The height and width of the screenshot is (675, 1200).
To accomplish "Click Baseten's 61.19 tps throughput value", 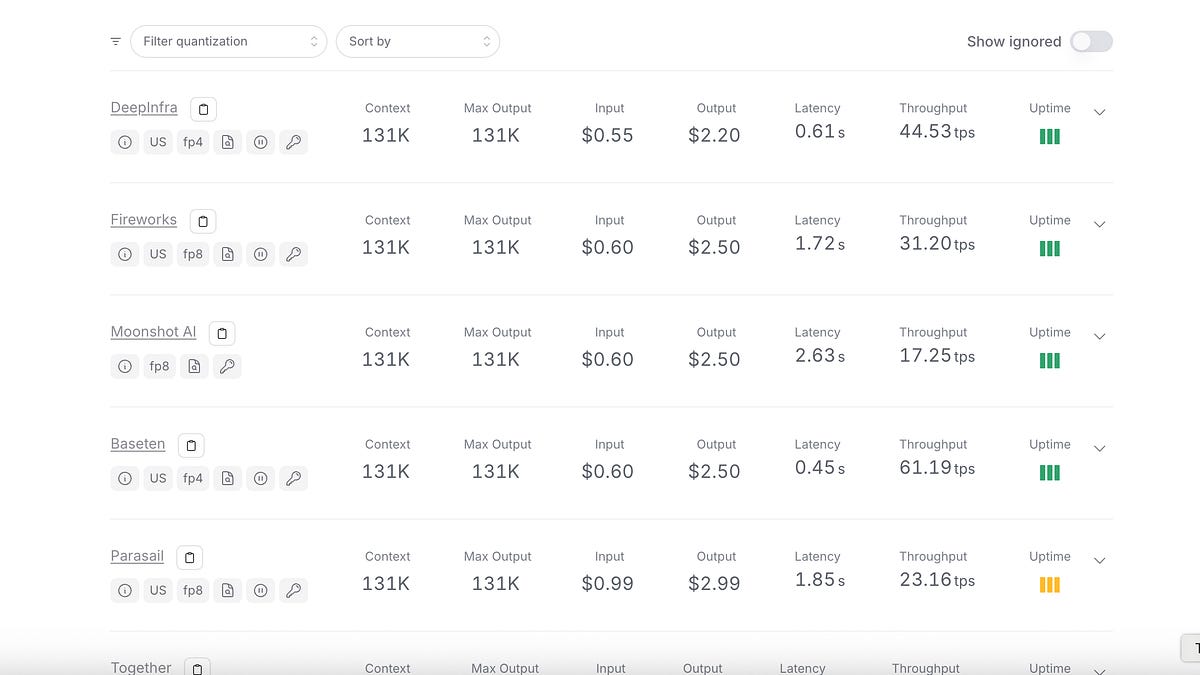I will (x=937, y=467).
